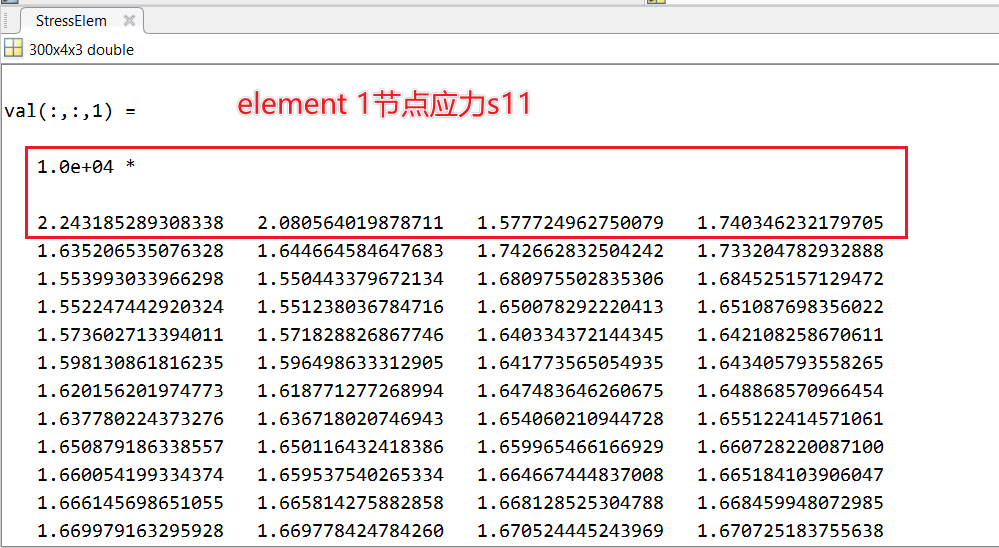Viewport: 999px width, 548px height.
Task: Click value 1.648868570966454
Action: click(x=790, y=391)
